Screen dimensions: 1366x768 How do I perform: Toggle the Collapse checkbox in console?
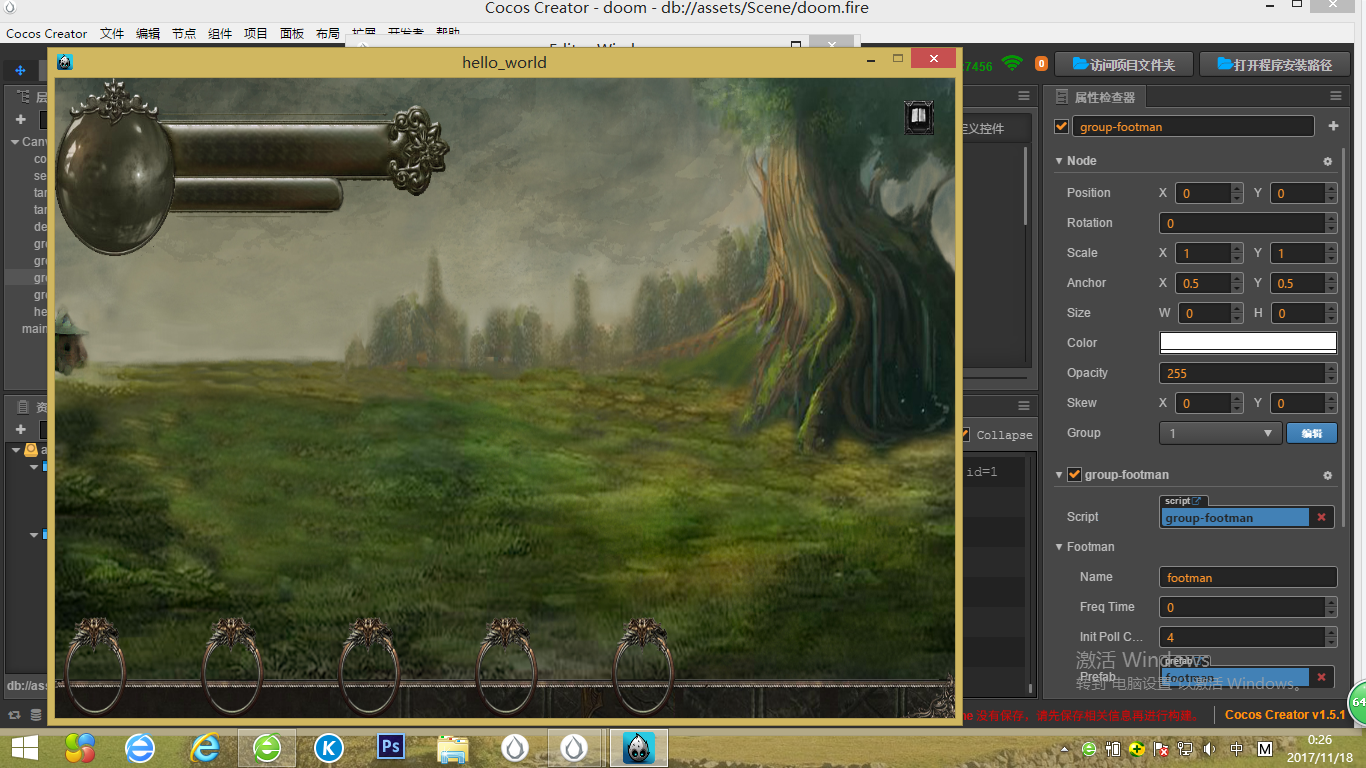click(x=965, y=435)
